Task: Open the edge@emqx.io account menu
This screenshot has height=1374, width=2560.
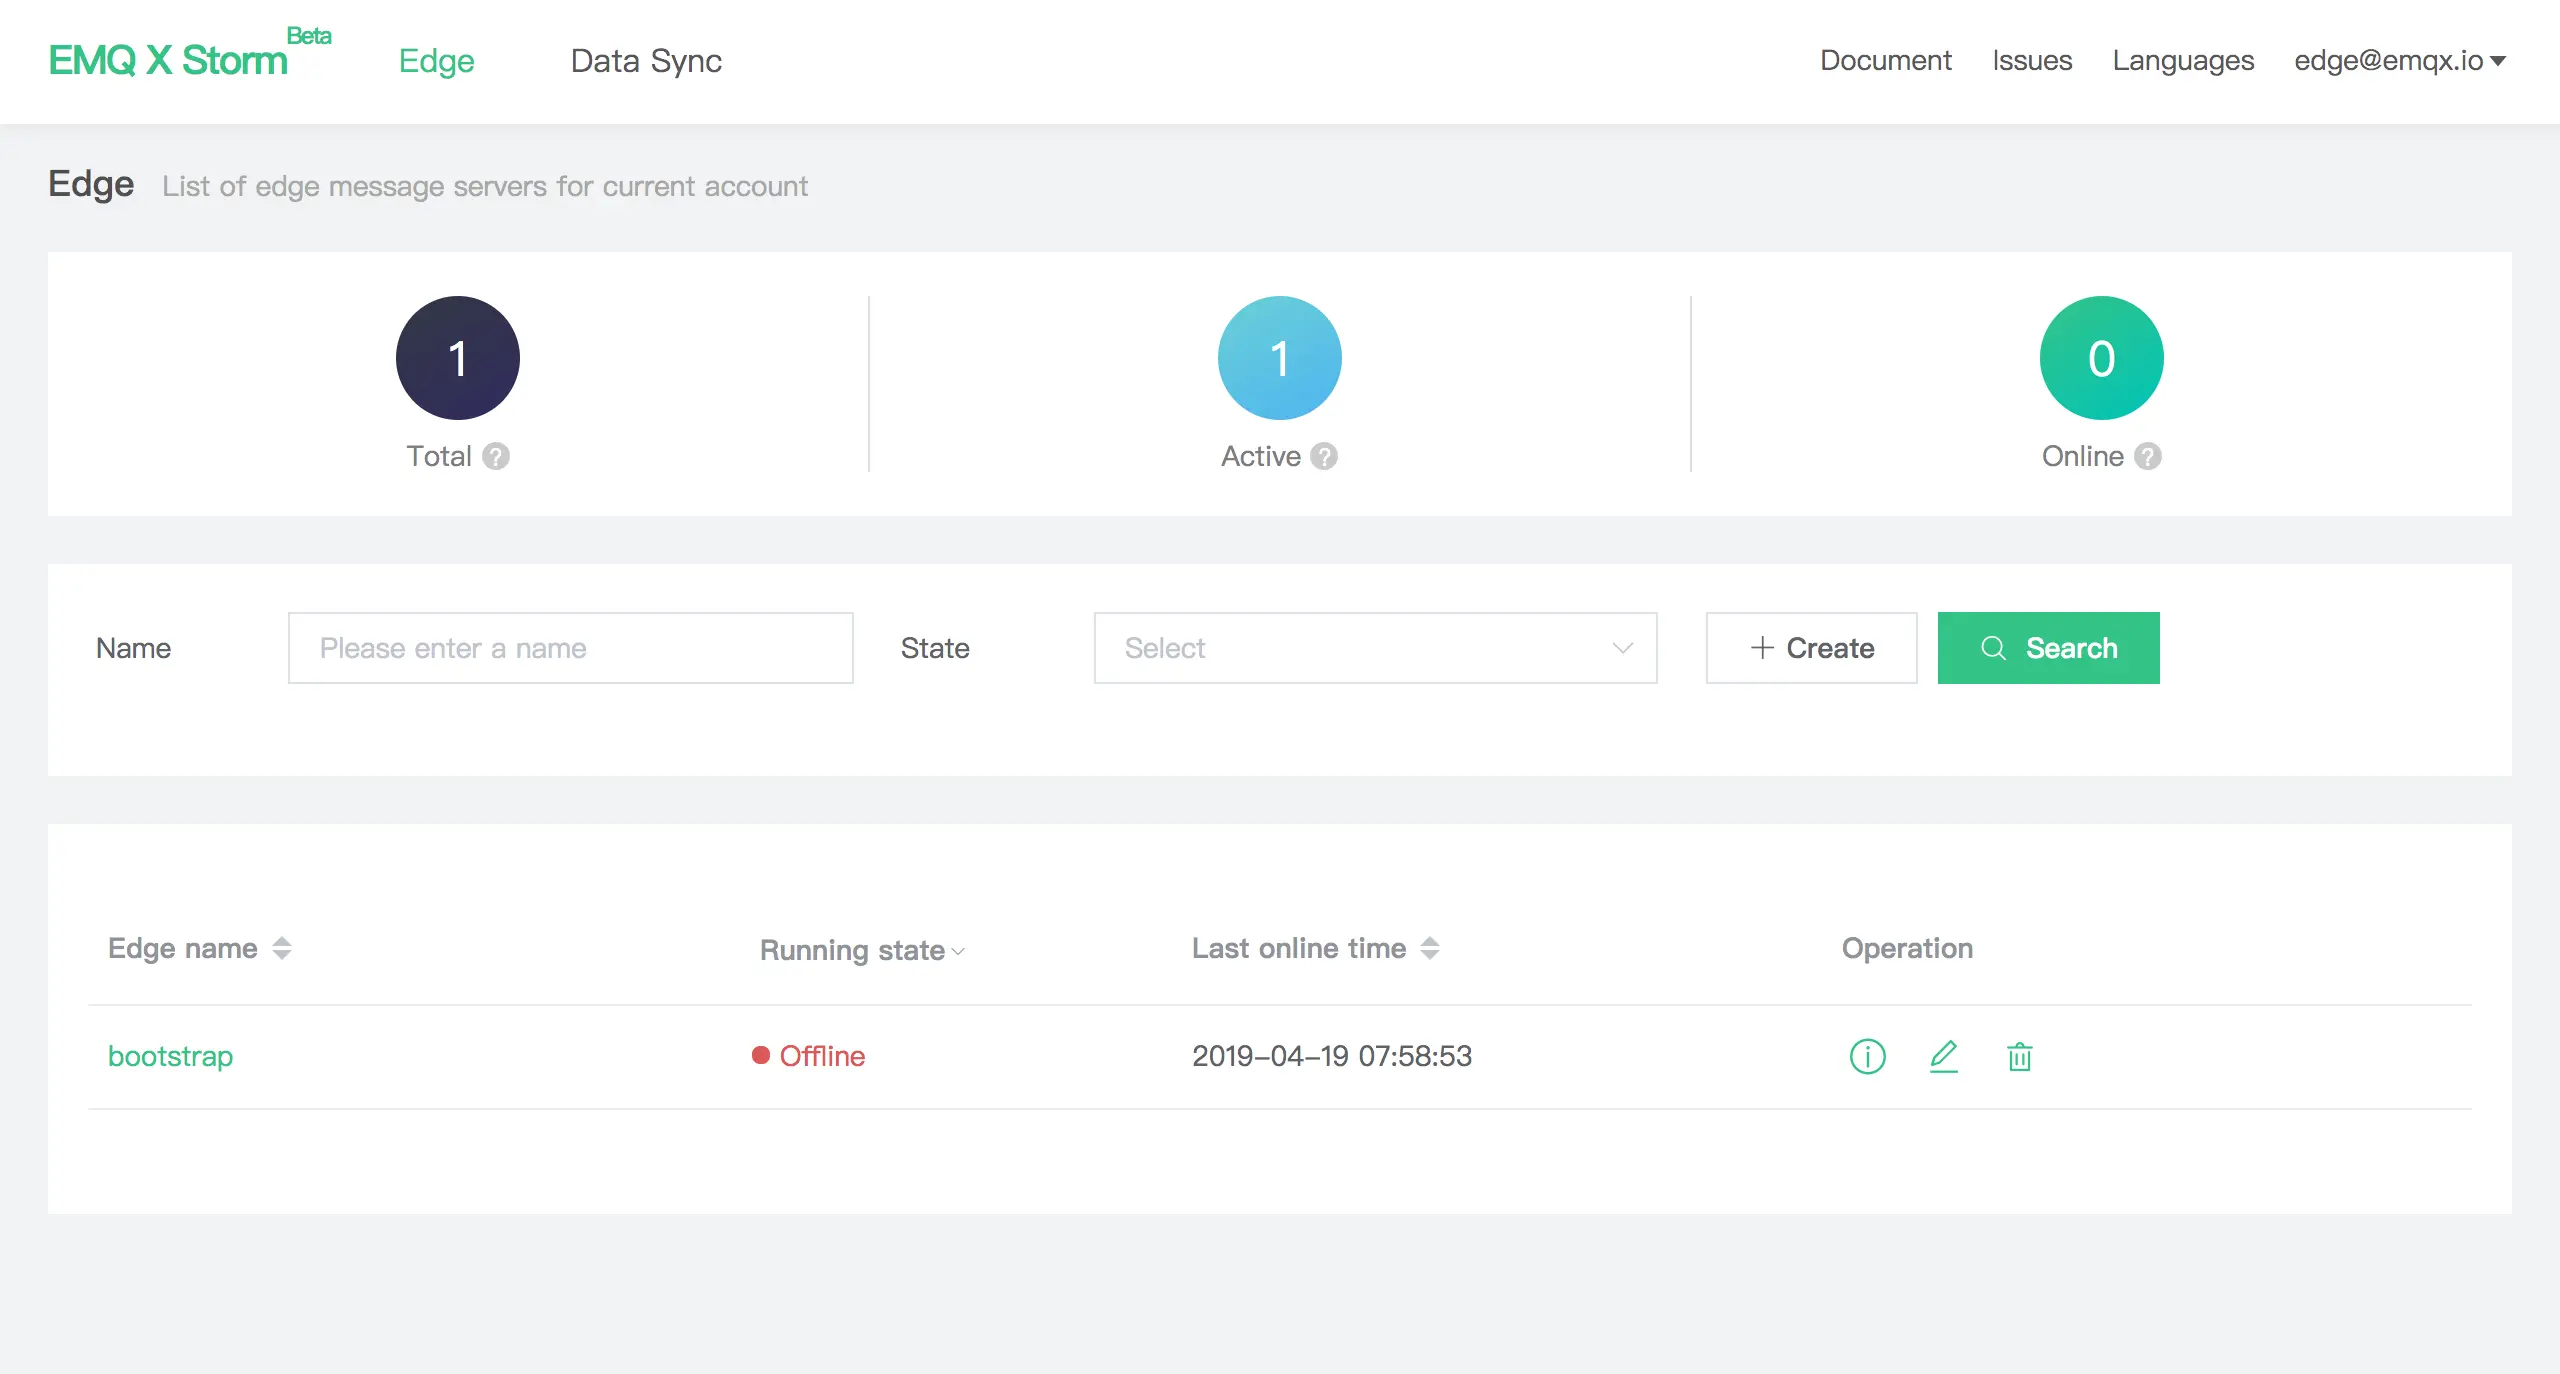Action: pos(2399,61)
